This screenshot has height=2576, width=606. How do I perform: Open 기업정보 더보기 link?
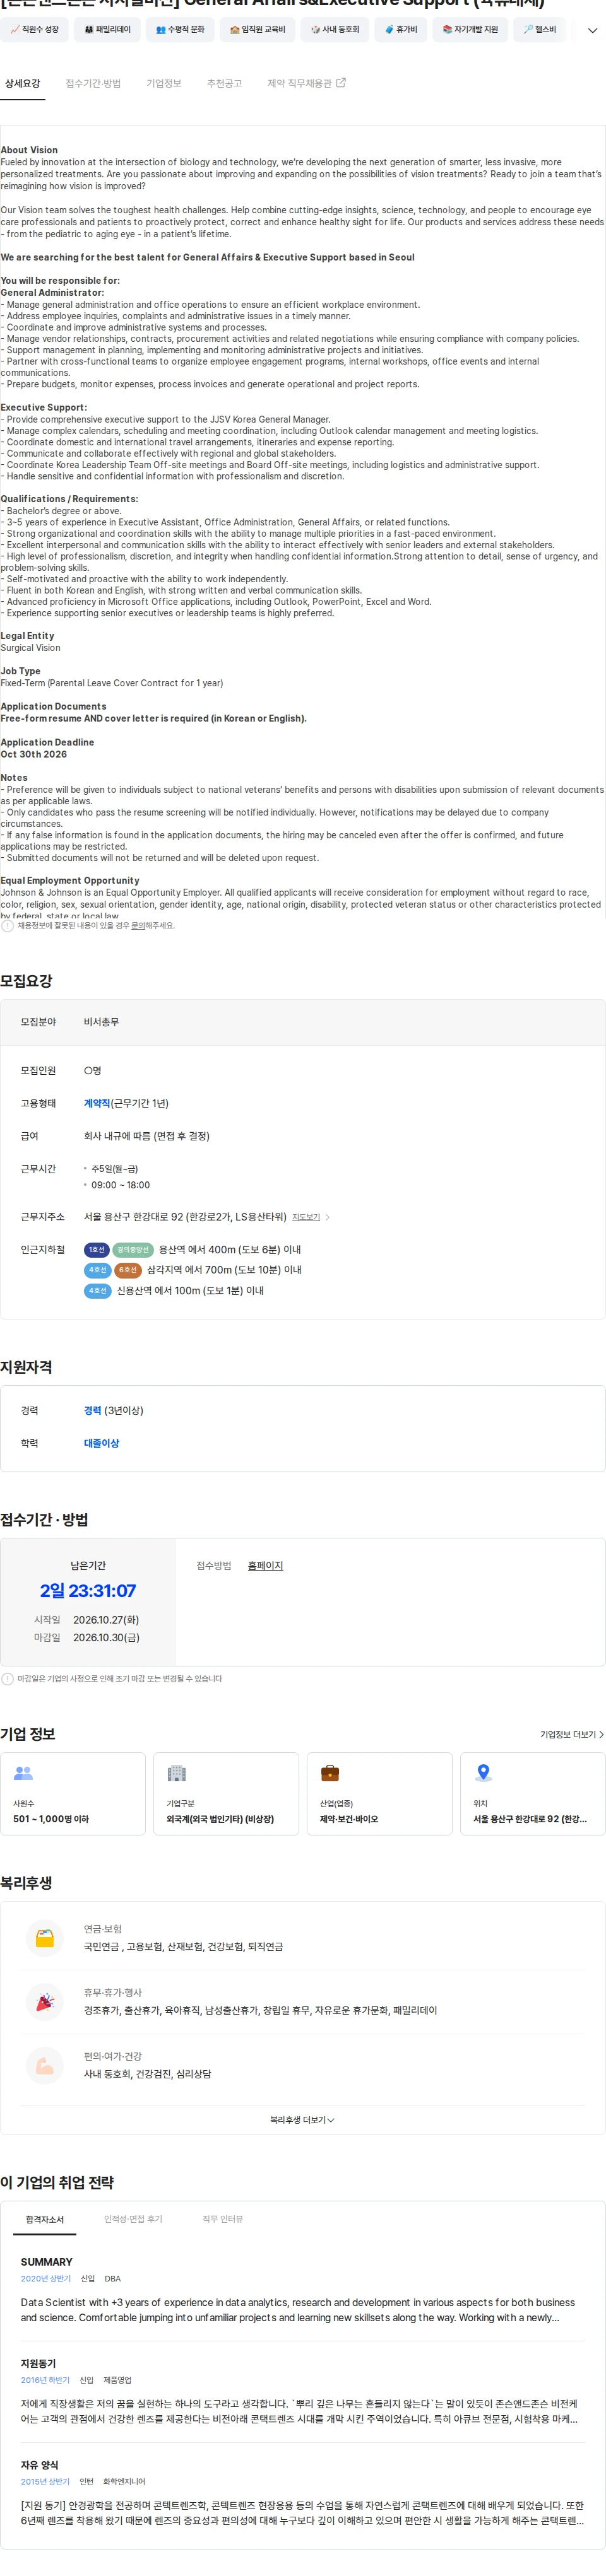572,1735
